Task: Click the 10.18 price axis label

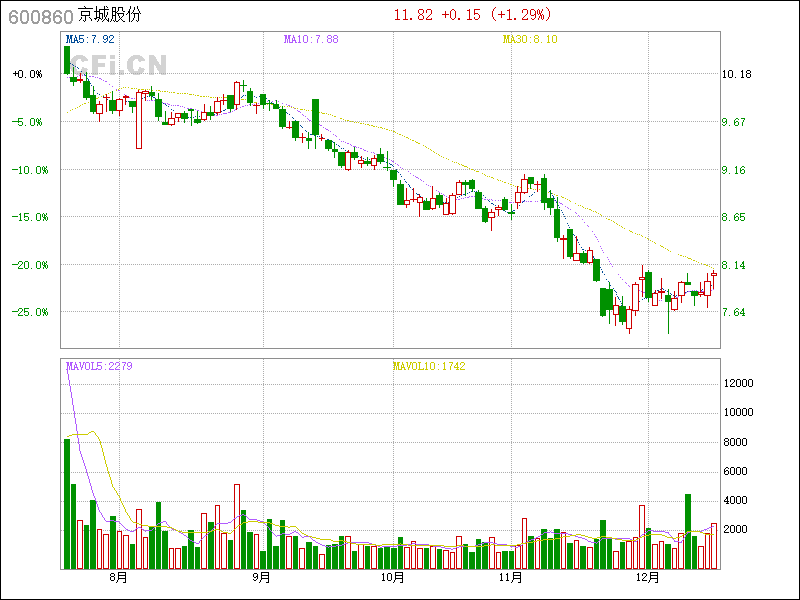Action: (736, 74)
